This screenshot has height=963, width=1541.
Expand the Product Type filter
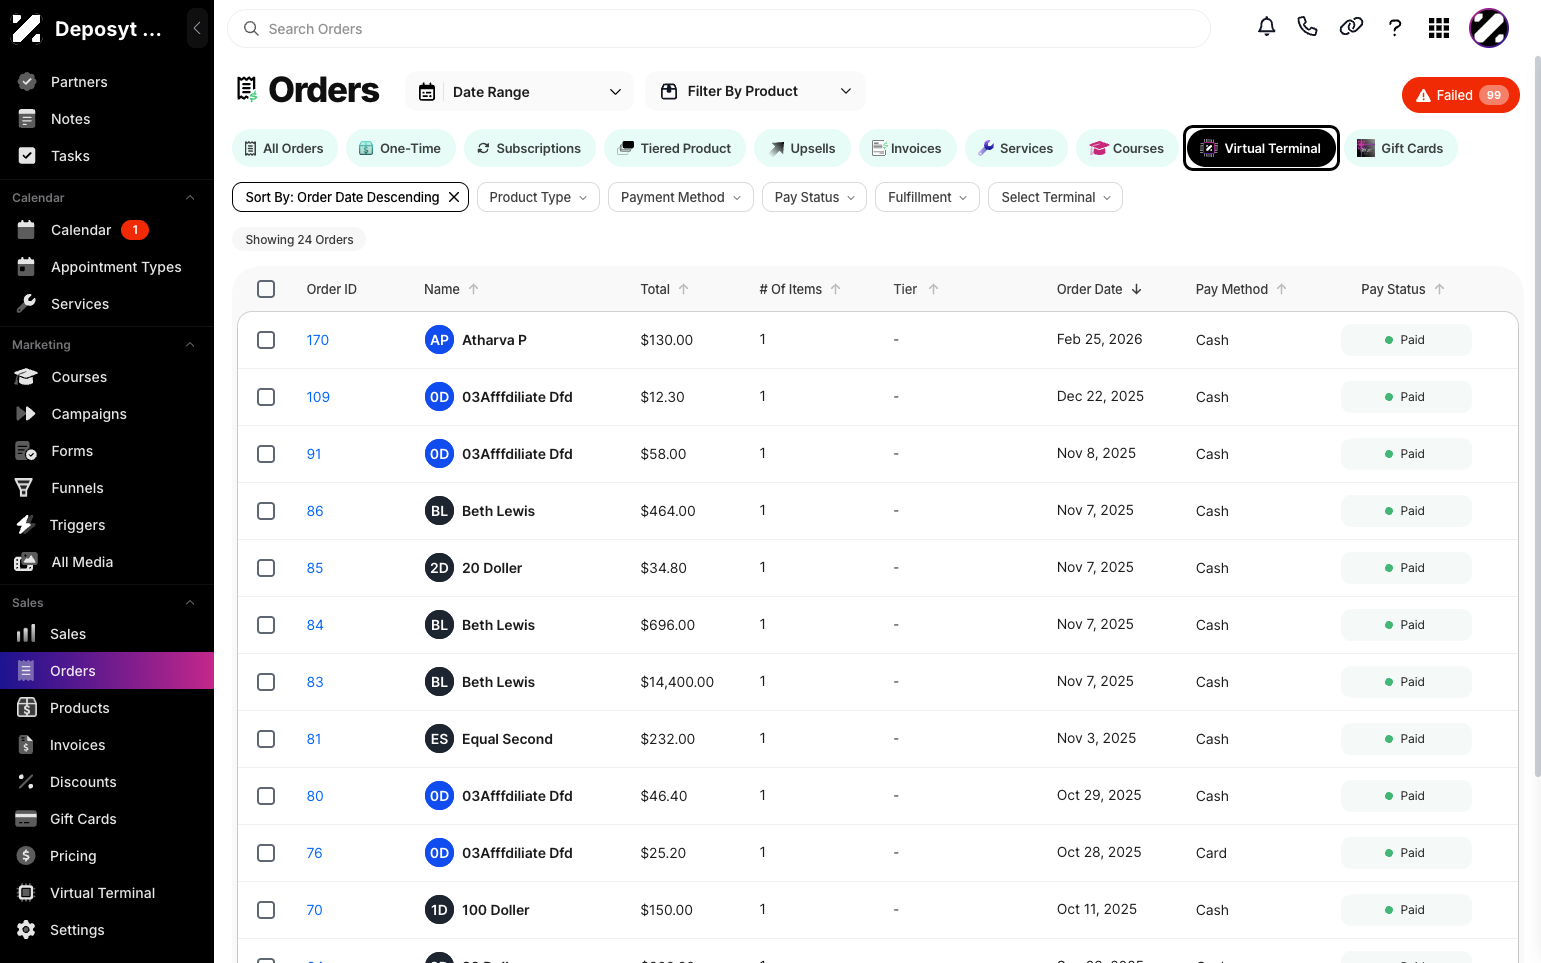click(538, 197)
